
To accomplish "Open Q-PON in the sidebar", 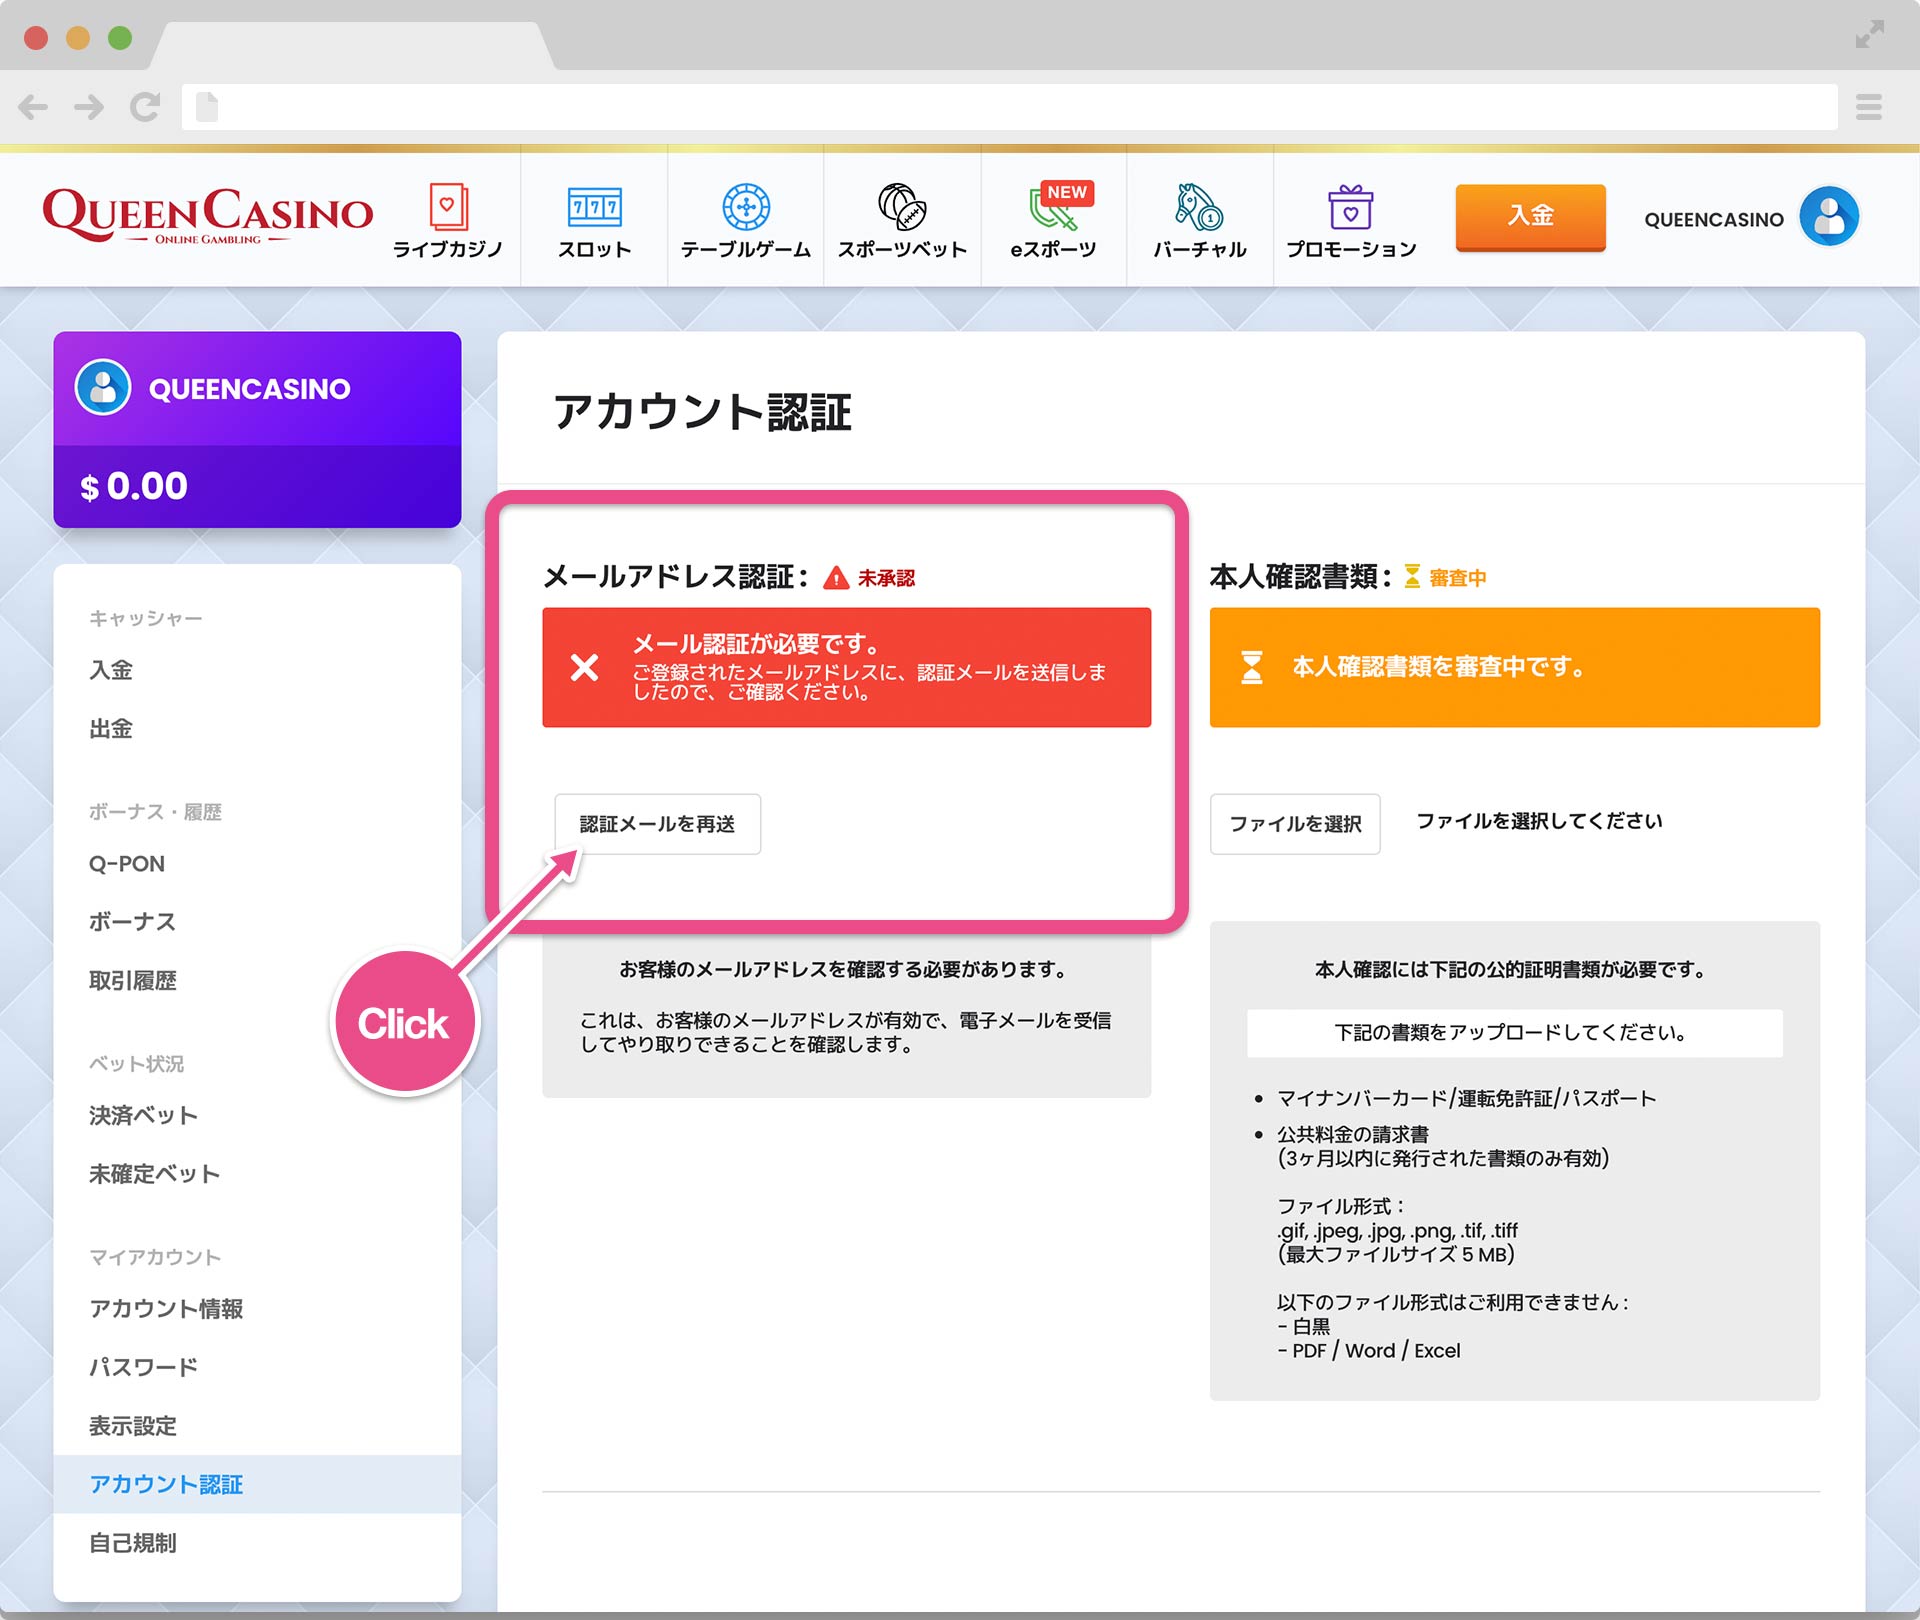I will [127, 864].
